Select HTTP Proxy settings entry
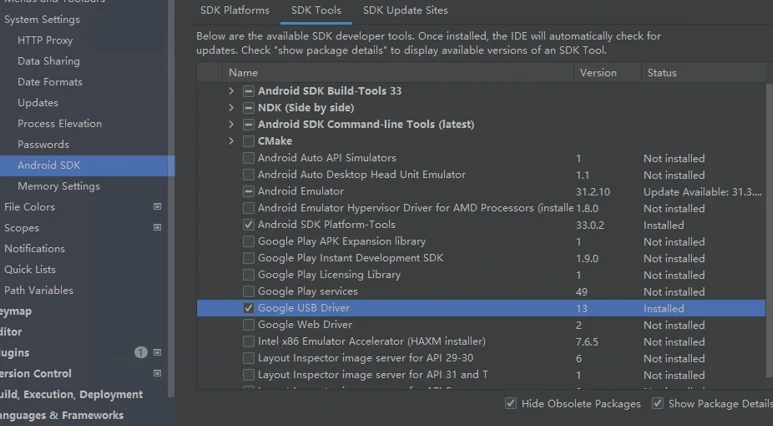Screen dimensions: 773x426 point(45,40)
